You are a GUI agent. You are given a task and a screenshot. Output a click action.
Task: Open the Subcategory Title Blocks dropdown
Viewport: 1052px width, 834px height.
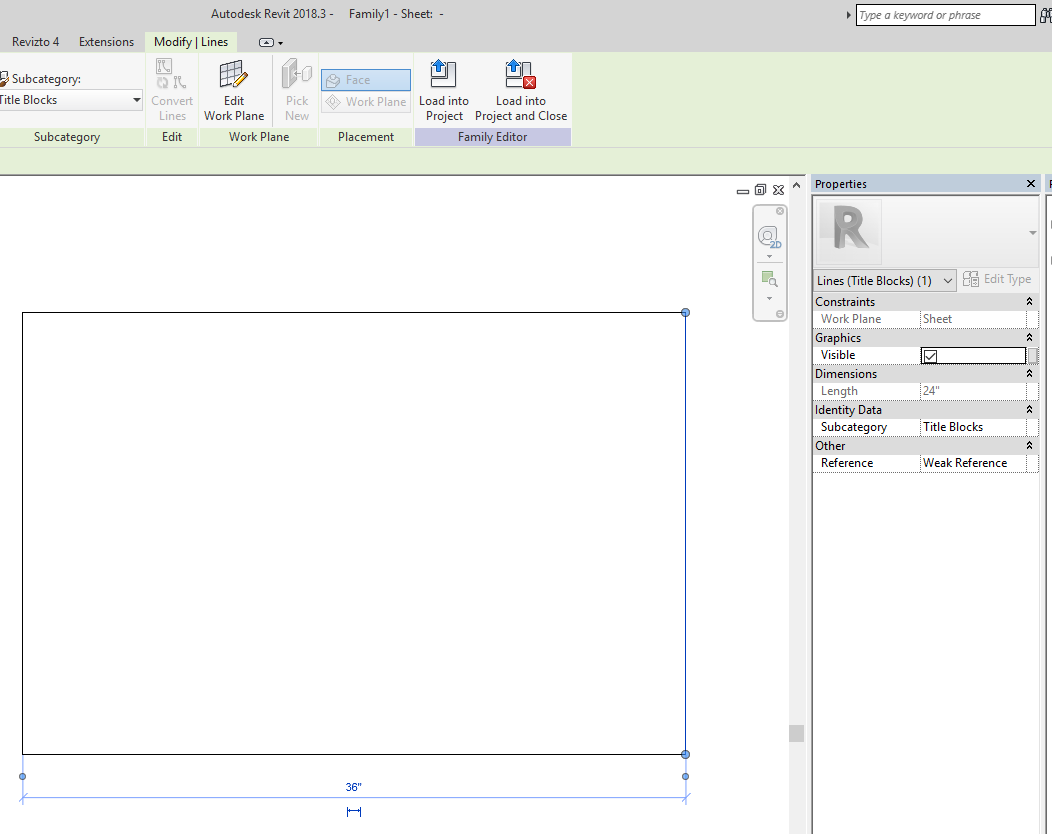(x=136, y=100)
